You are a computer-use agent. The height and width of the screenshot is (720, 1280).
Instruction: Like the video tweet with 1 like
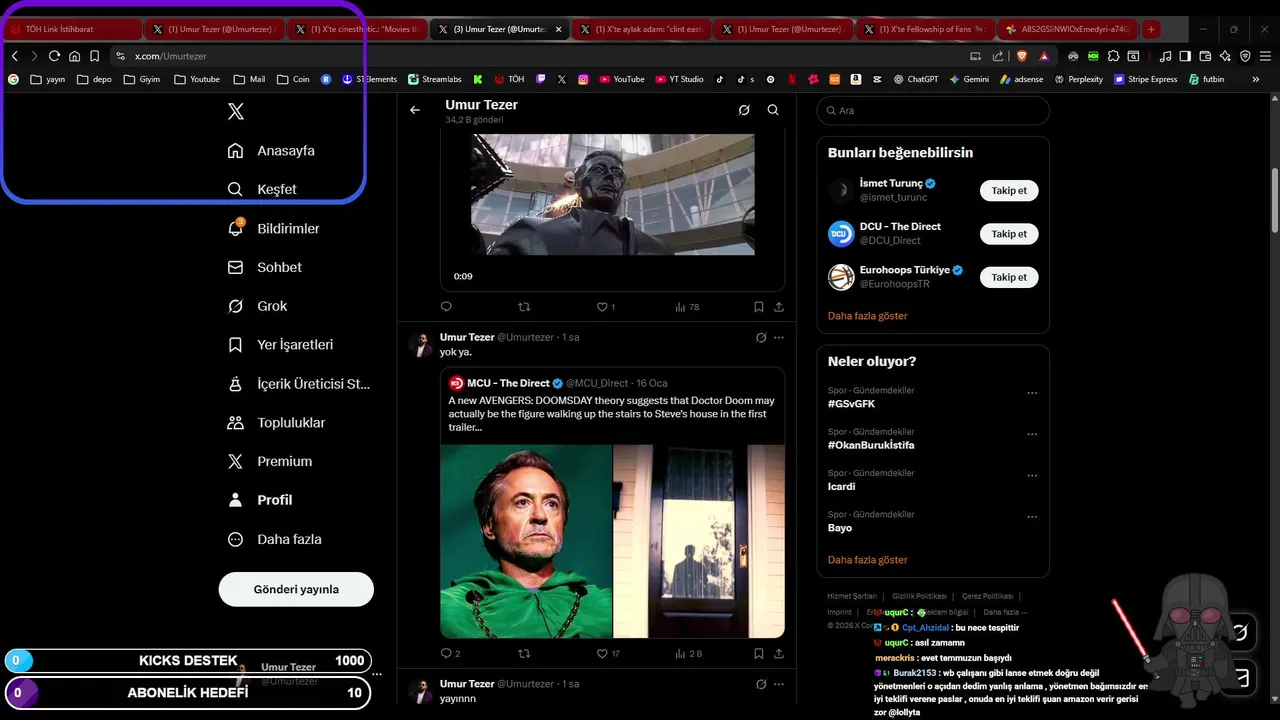[606, 307]
